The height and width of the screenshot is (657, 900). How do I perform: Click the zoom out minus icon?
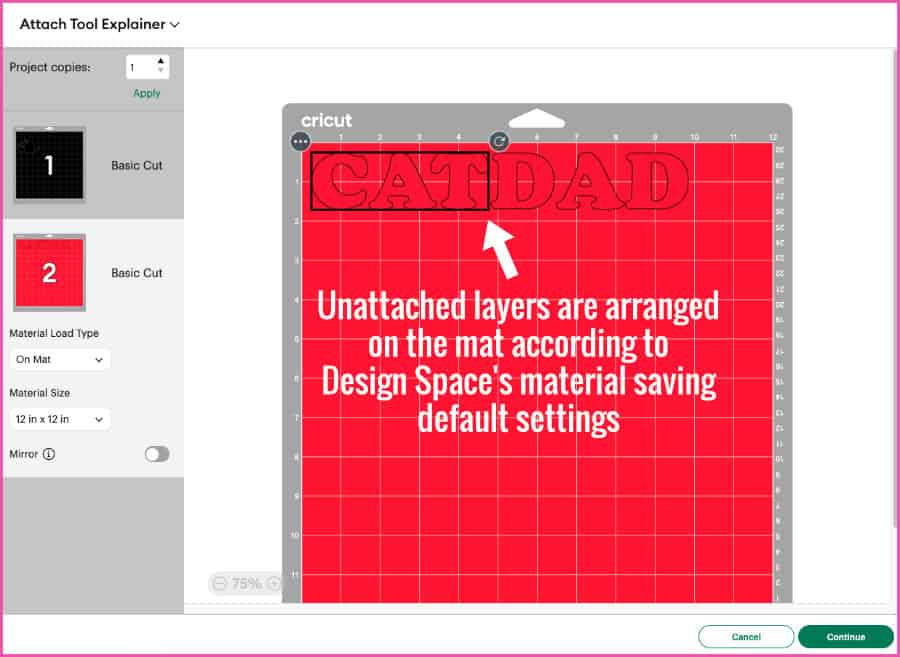point(220,584)
